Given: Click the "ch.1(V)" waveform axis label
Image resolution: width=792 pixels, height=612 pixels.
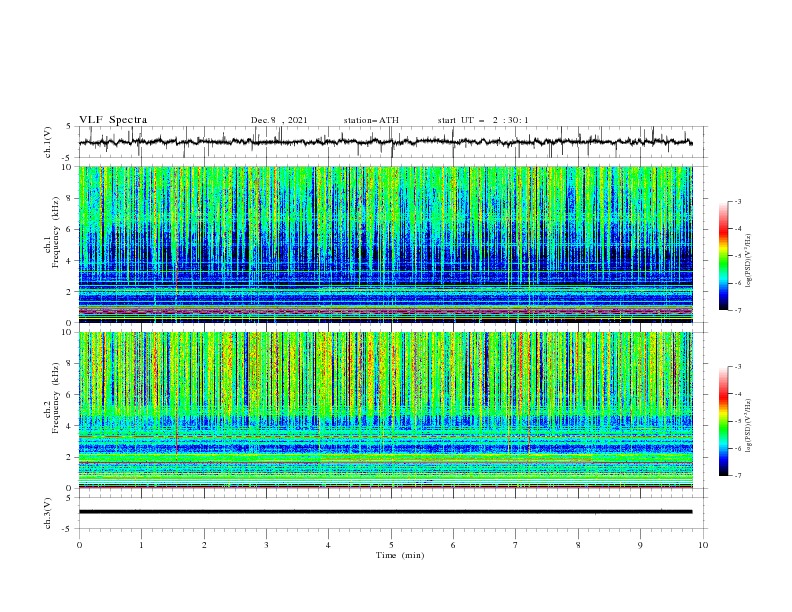Looking at the screenshot, I should pos(48,142).
